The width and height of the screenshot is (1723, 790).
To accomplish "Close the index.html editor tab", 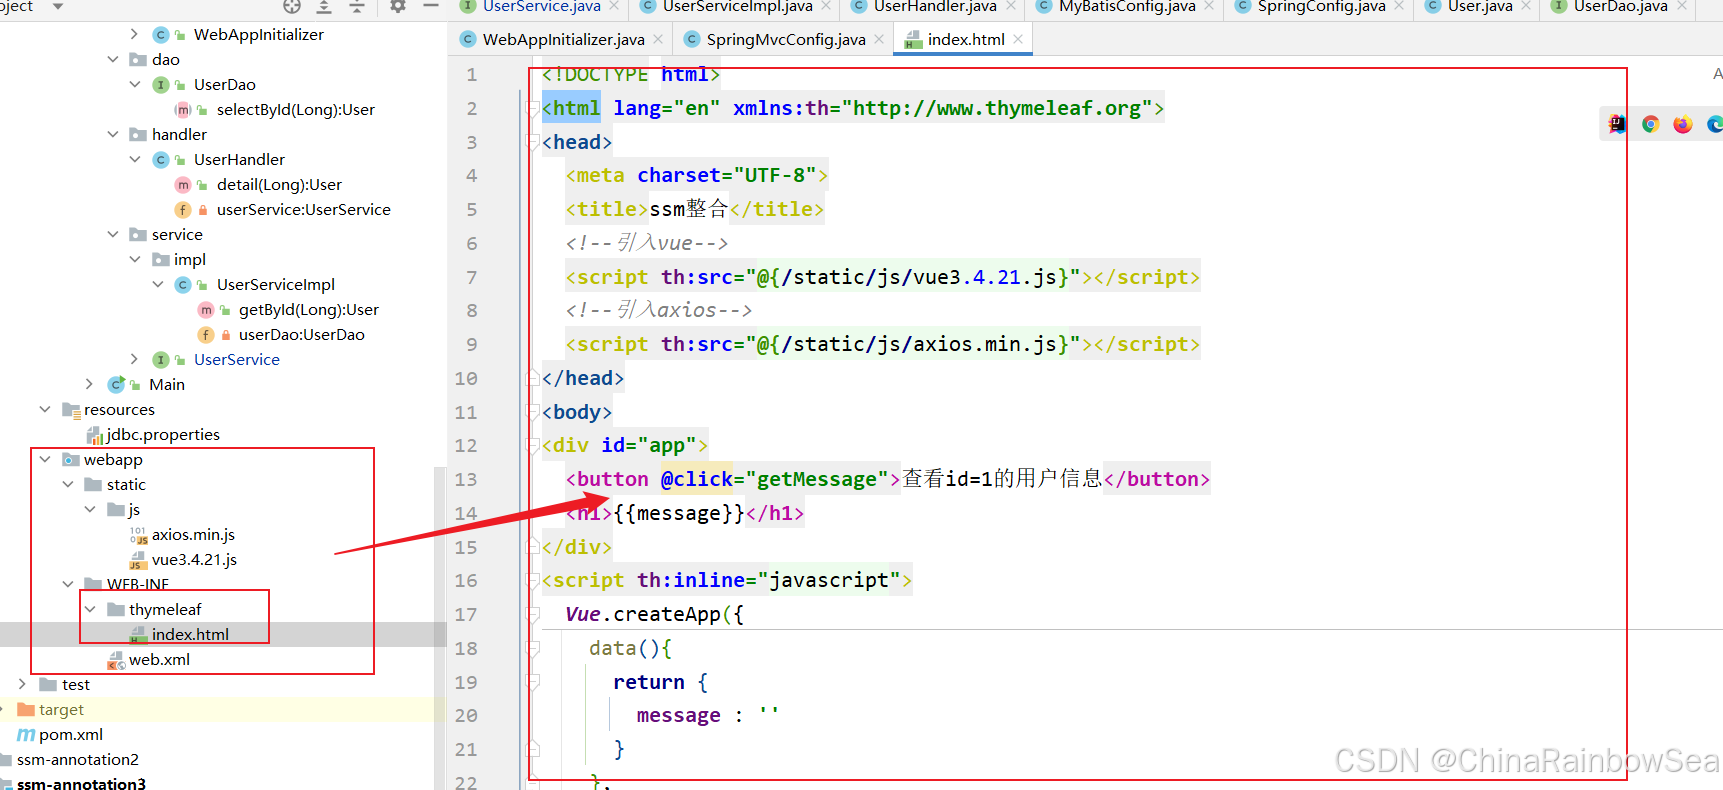I will click(1018, 40).
